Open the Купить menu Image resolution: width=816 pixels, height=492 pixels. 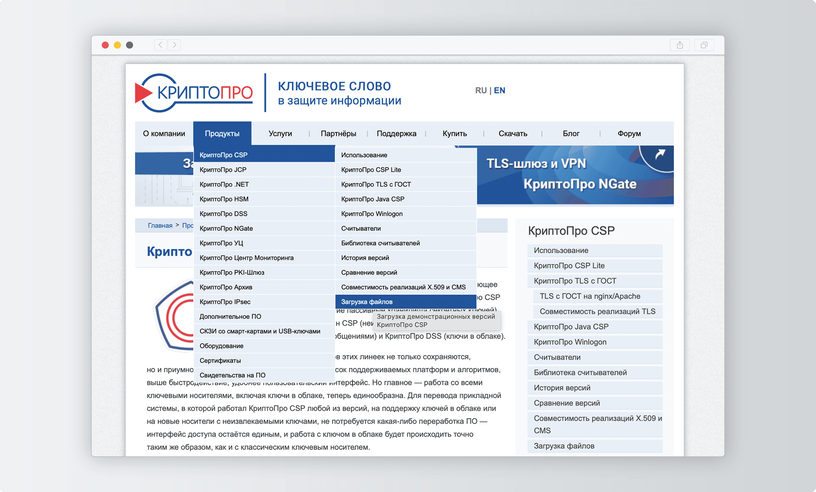pyautogui.click(x=455, y=133)
